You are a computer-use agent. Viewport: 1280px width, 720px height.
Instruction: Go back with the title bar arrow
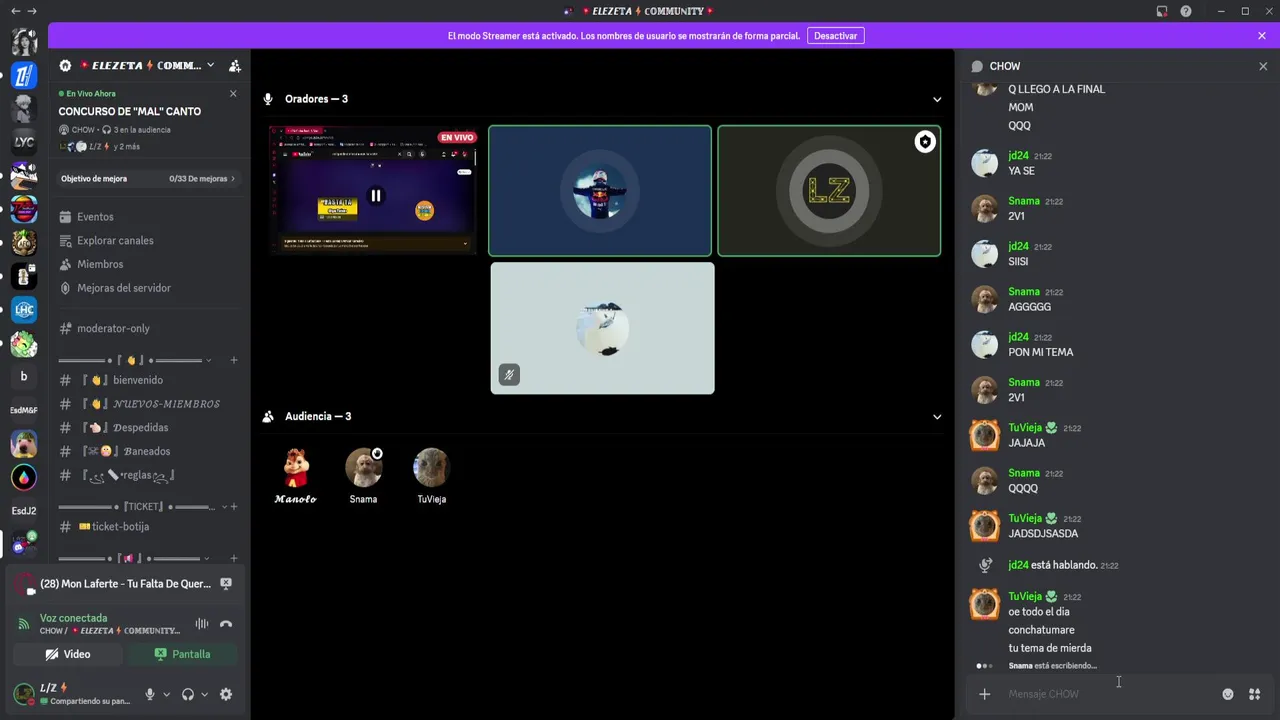pyautogui.click(x=15, y=11)
